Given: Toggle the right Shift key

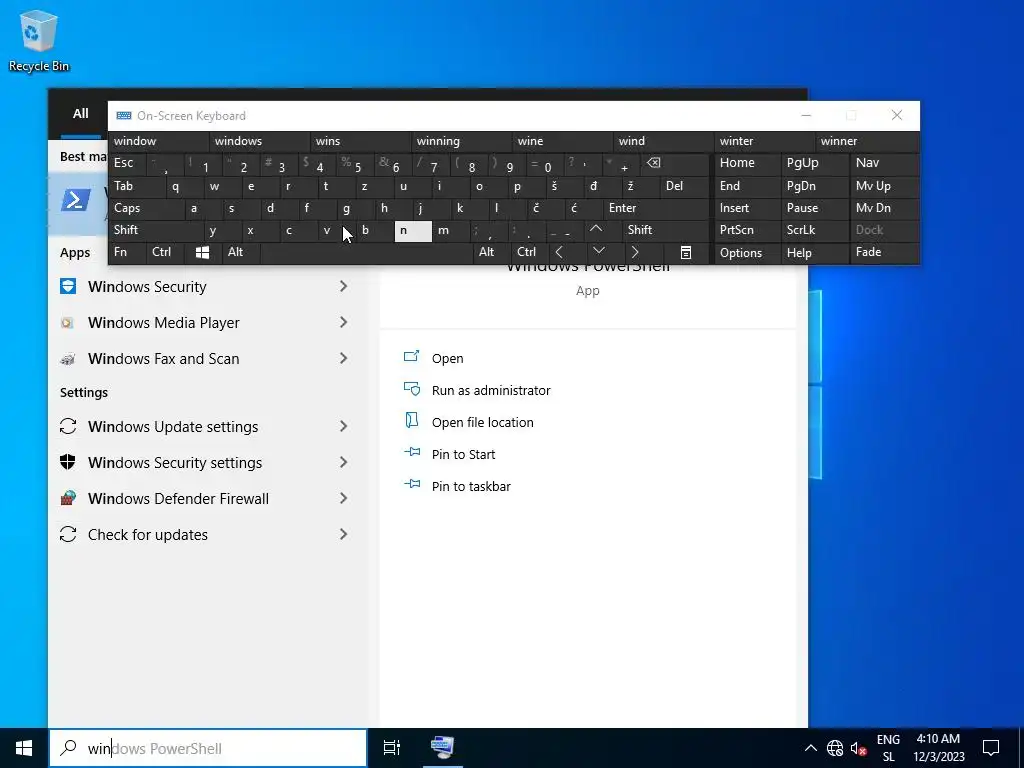Looking at the screenshot, I should click(x=665, y=230).
